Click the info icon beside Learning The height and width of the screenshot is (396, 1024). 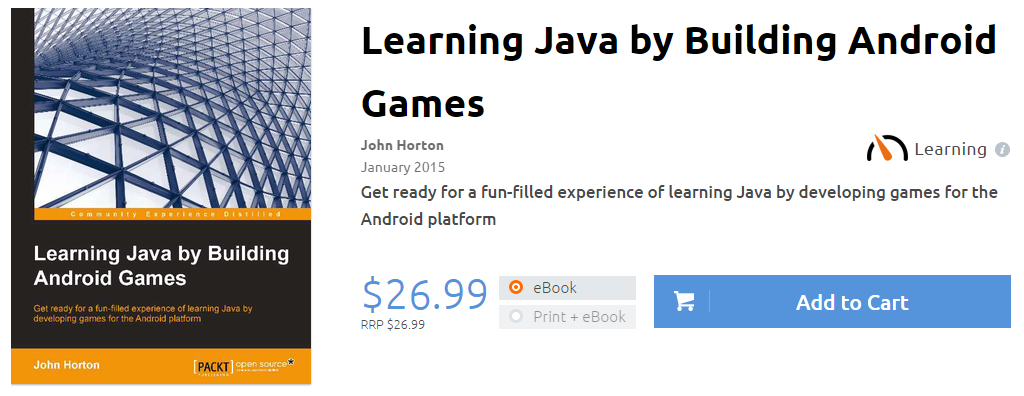click(1002, 150)
